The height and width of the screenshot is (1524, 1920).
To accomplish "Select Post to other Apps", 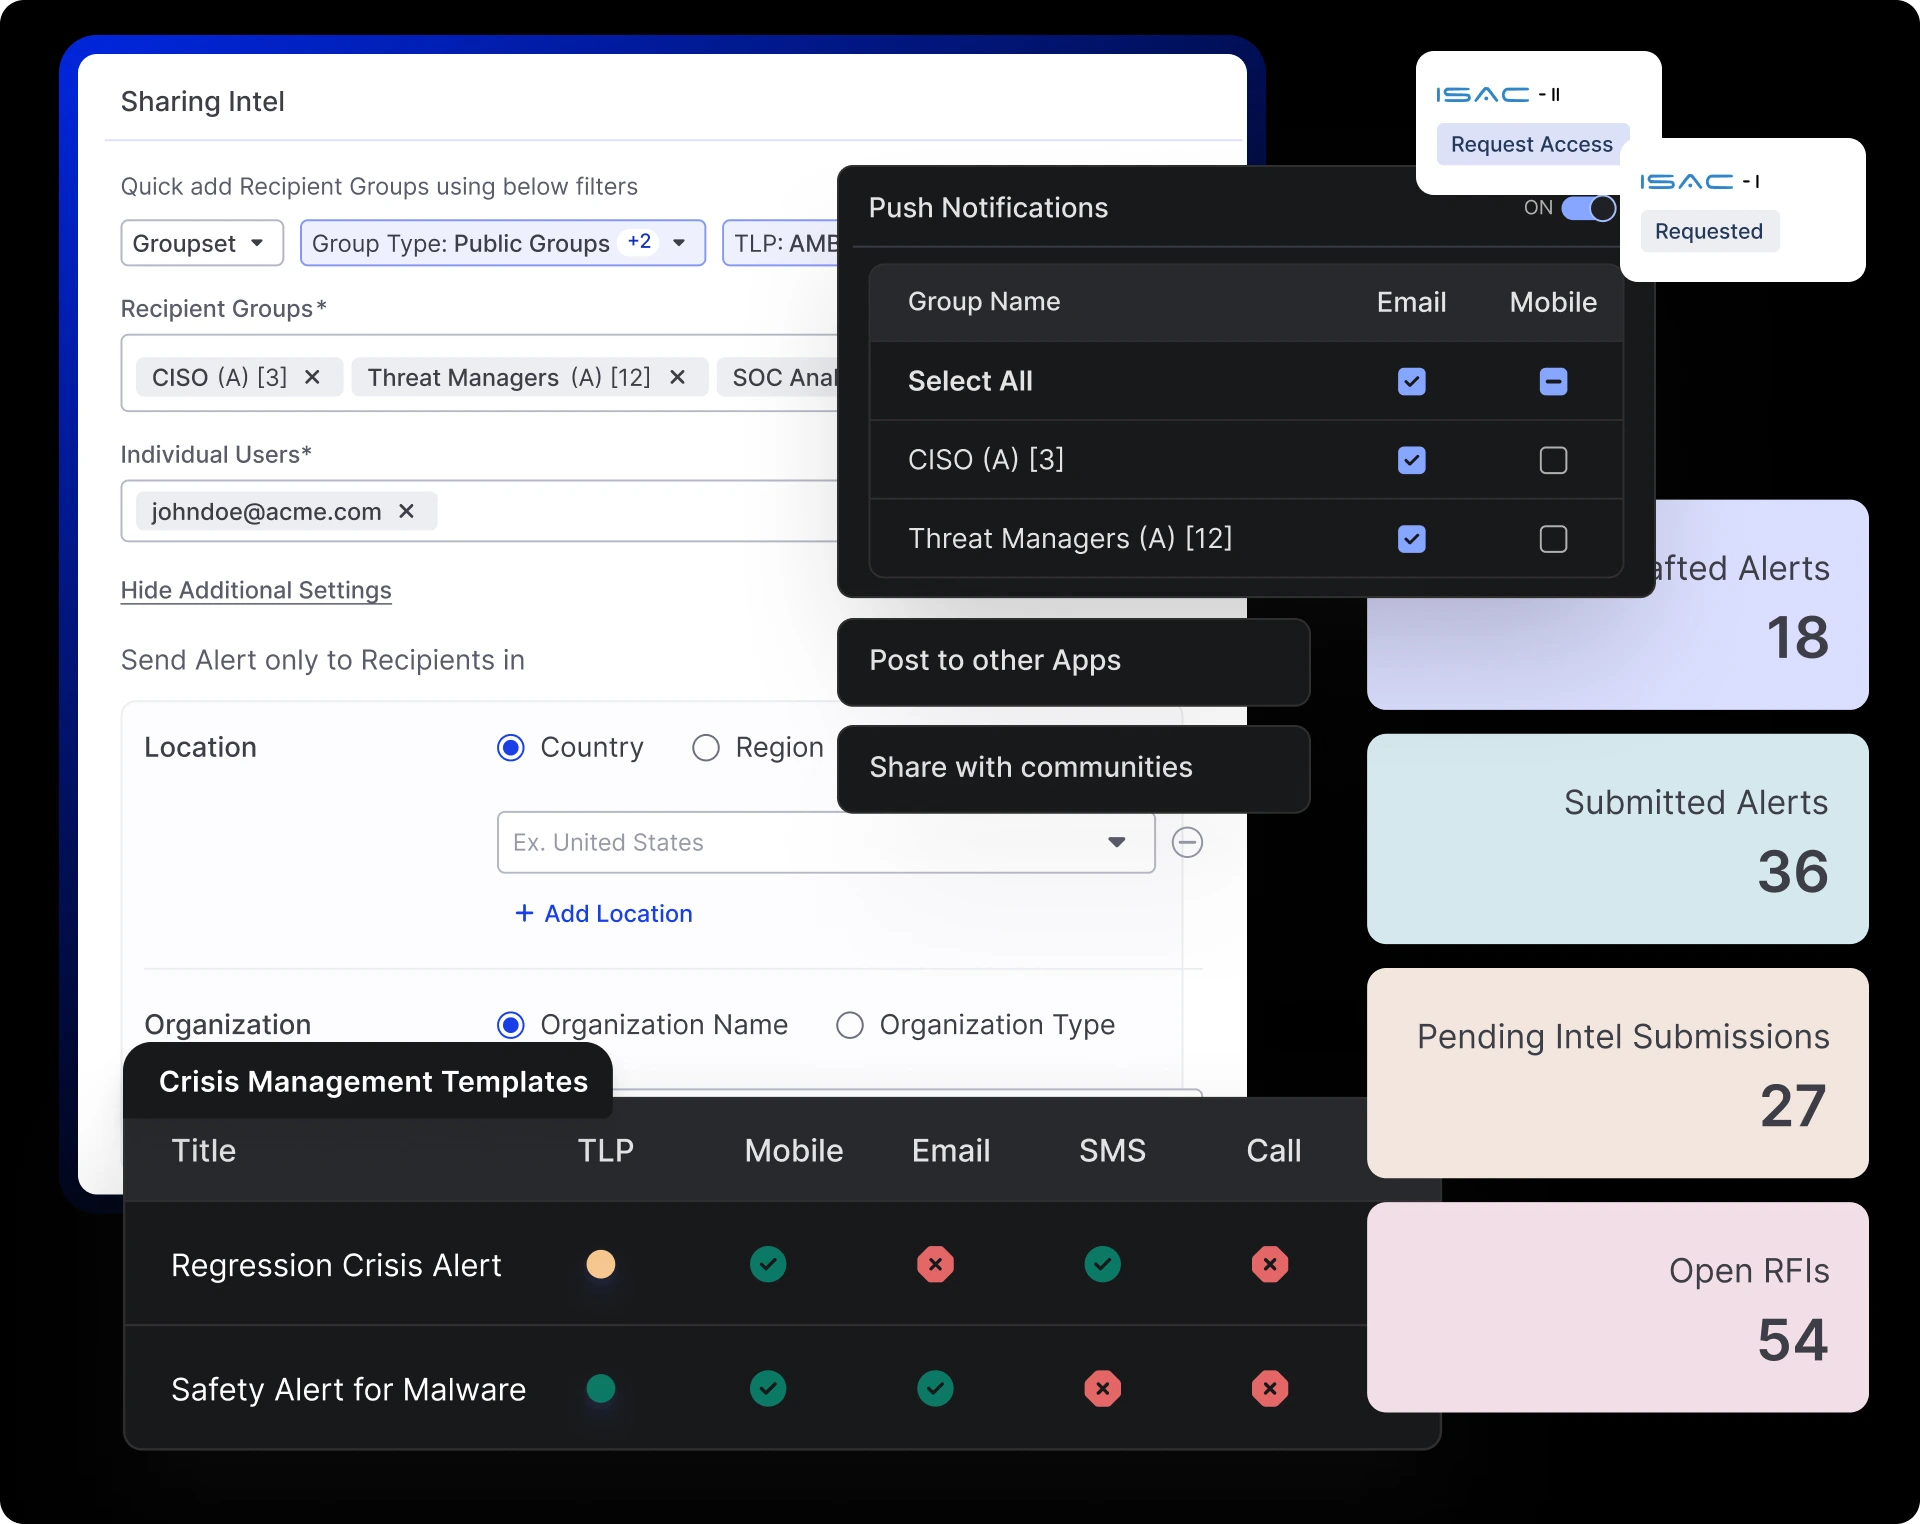I will click(994, 661).
